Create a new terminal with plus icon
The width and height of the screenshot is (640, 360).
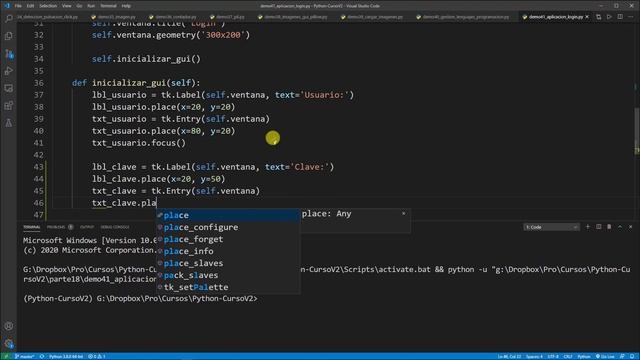tap(588, 227)
